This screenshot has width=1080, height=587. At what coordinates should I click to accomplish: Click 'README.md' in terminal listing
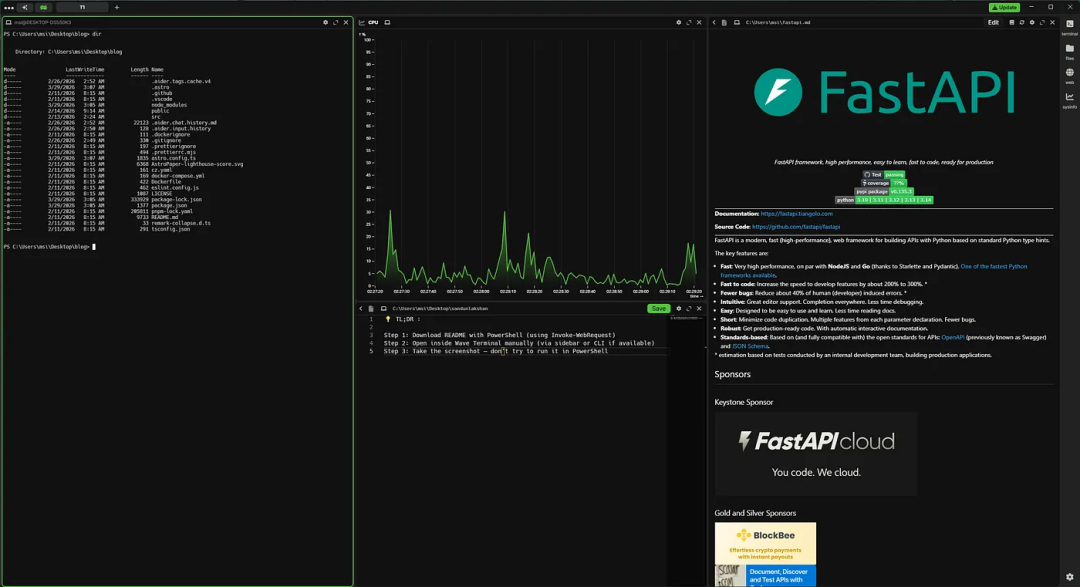165,217
